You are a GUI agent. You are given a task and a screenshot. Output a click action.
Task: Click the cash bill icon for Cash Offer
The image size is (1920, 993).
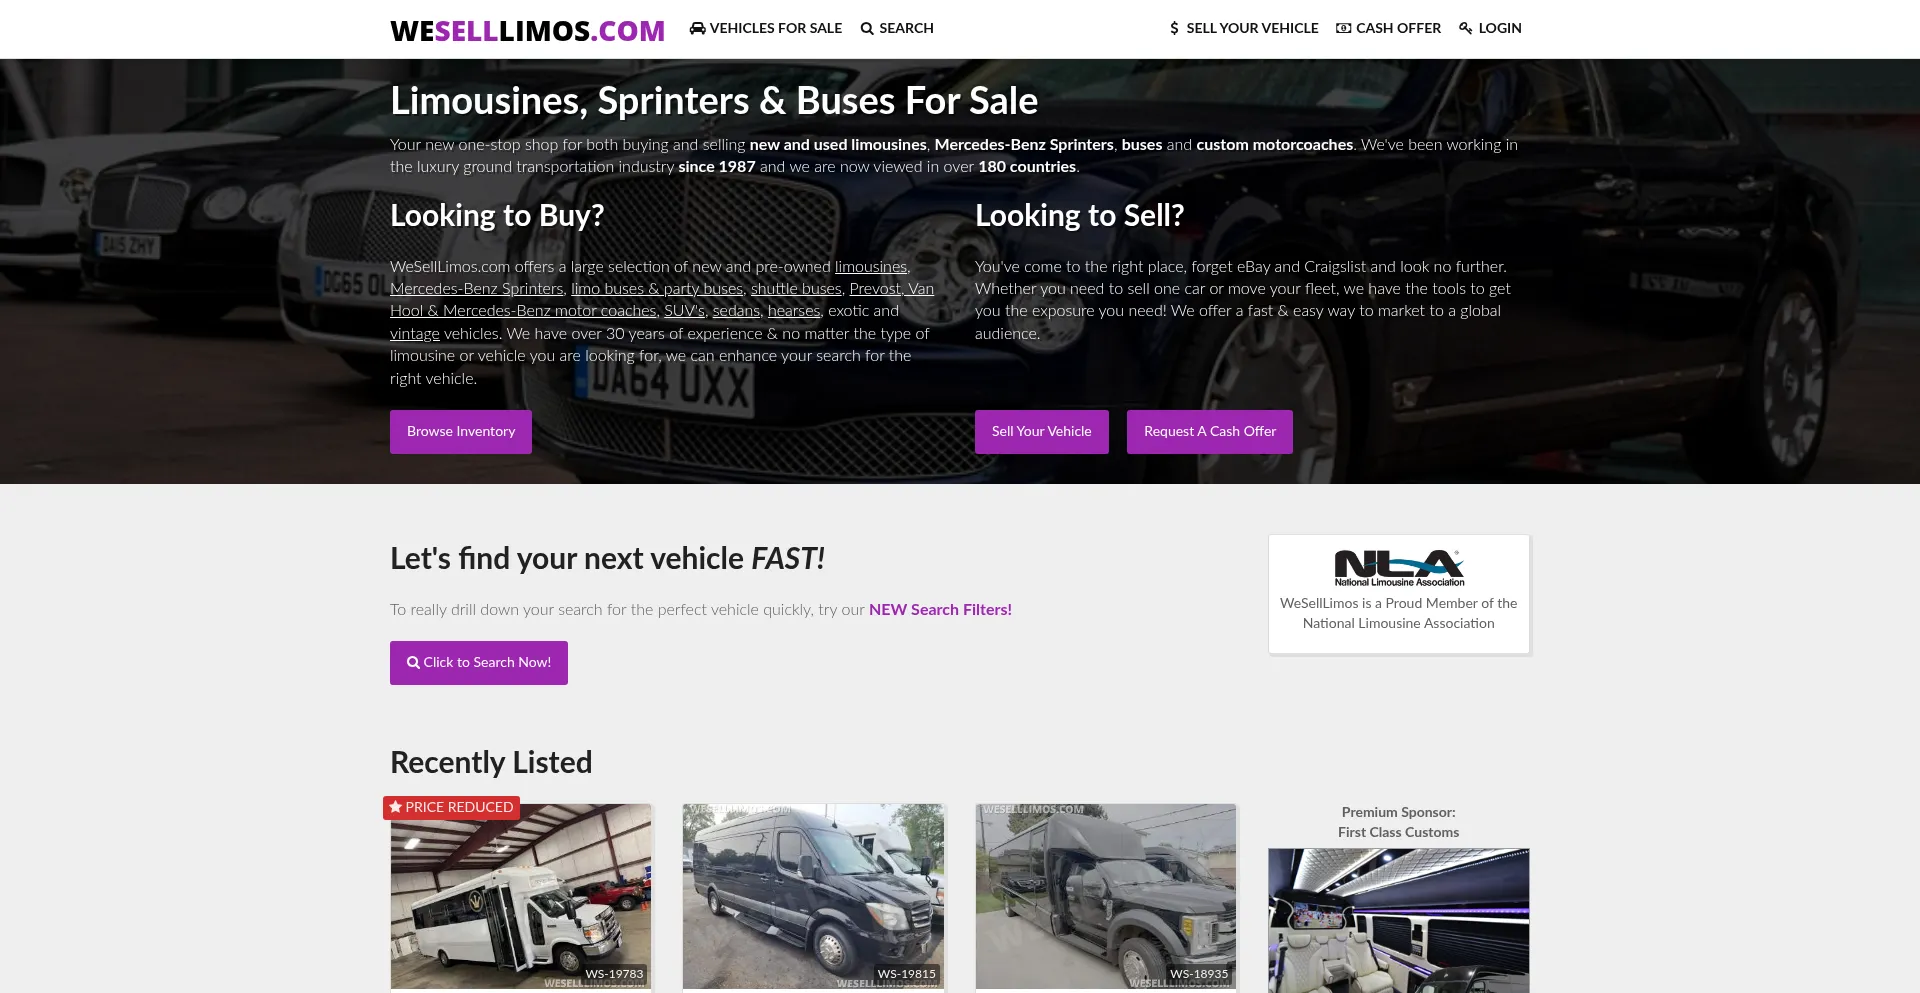click(1343, 29)
